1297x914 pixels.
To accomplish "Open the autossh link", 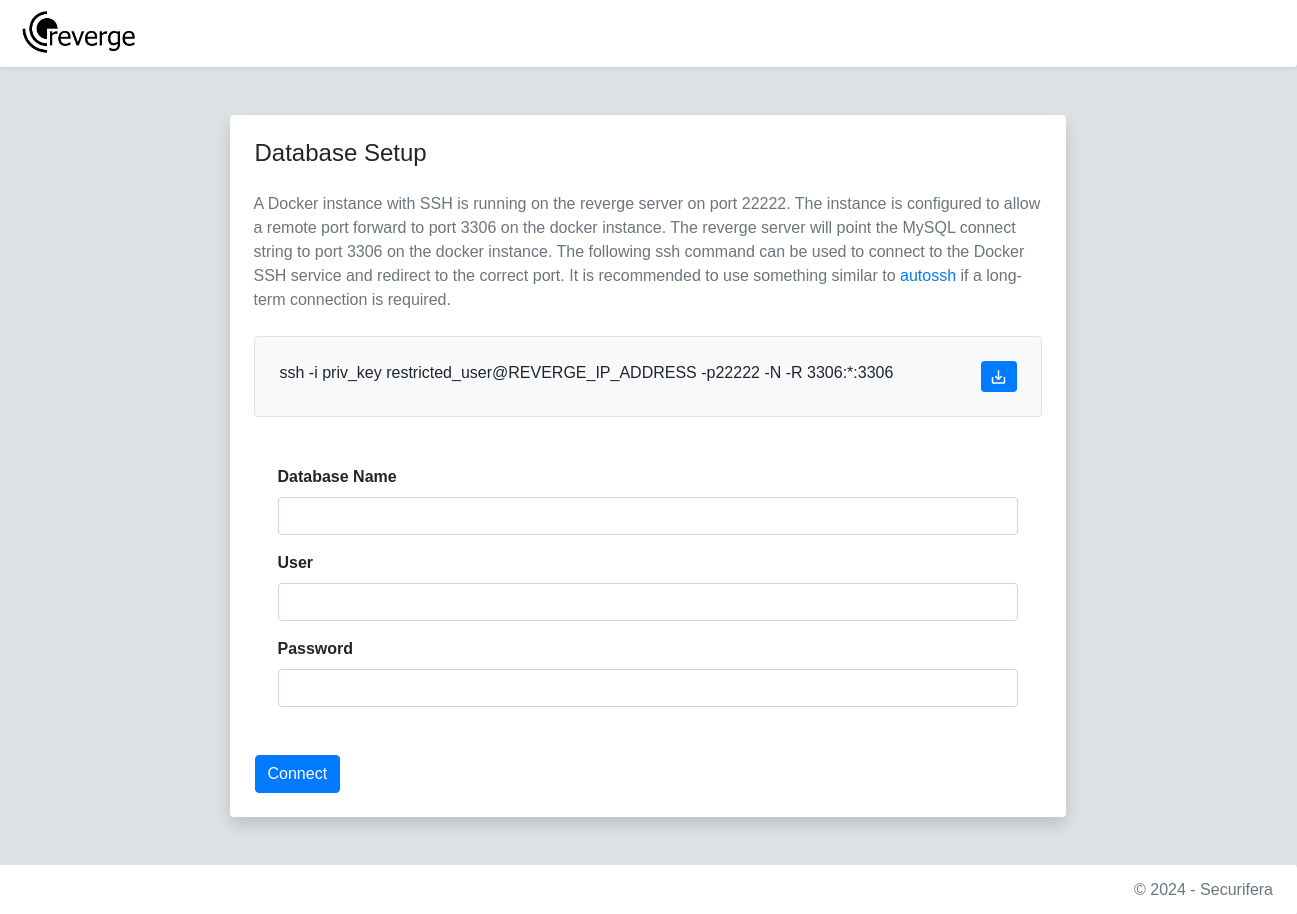I will point(928,275).
